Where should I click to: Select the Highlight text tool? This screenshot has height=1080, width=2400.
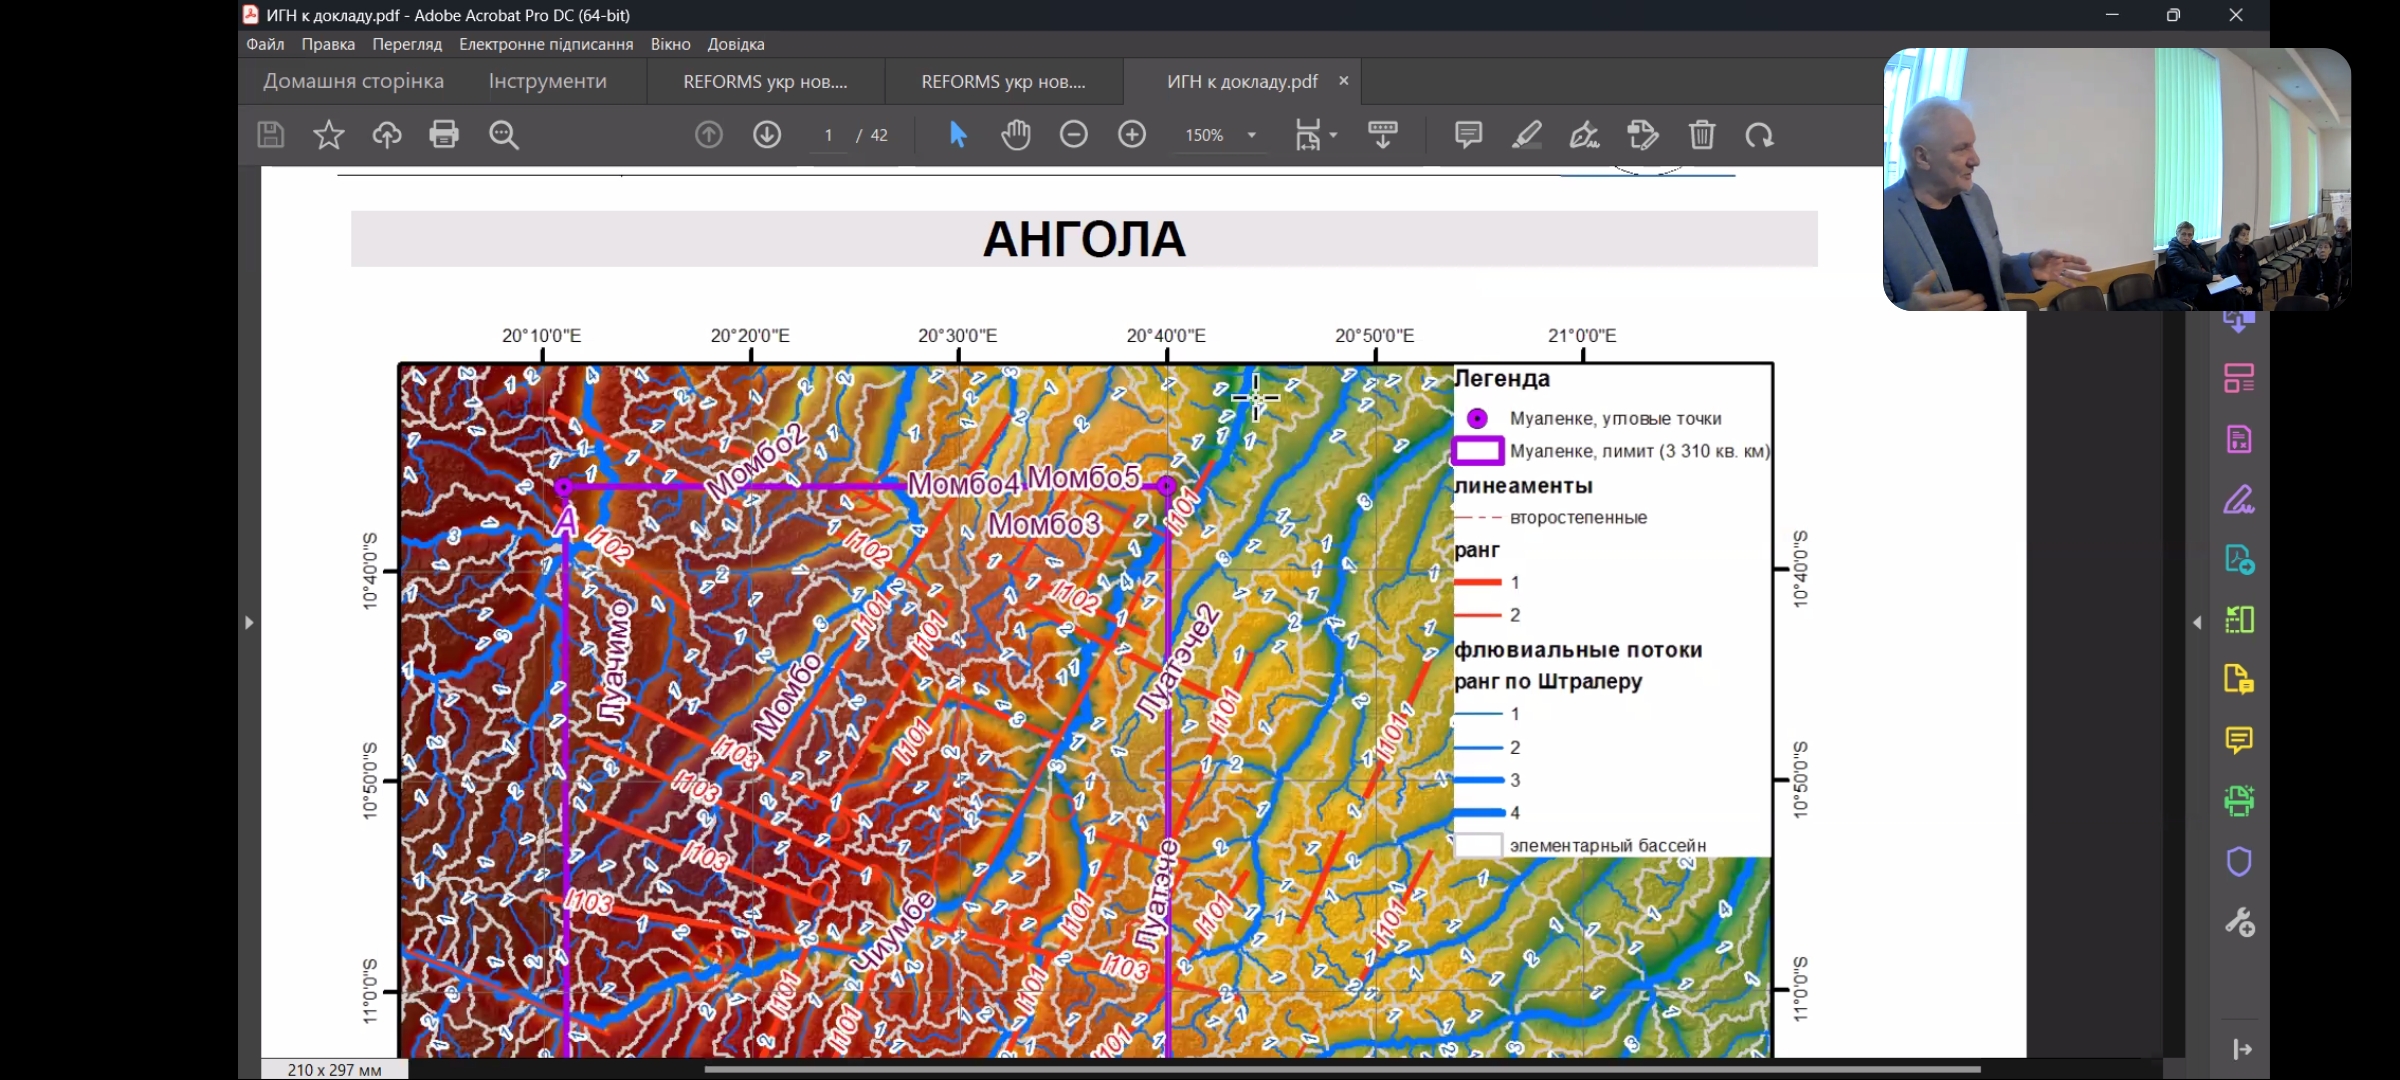1526,134
